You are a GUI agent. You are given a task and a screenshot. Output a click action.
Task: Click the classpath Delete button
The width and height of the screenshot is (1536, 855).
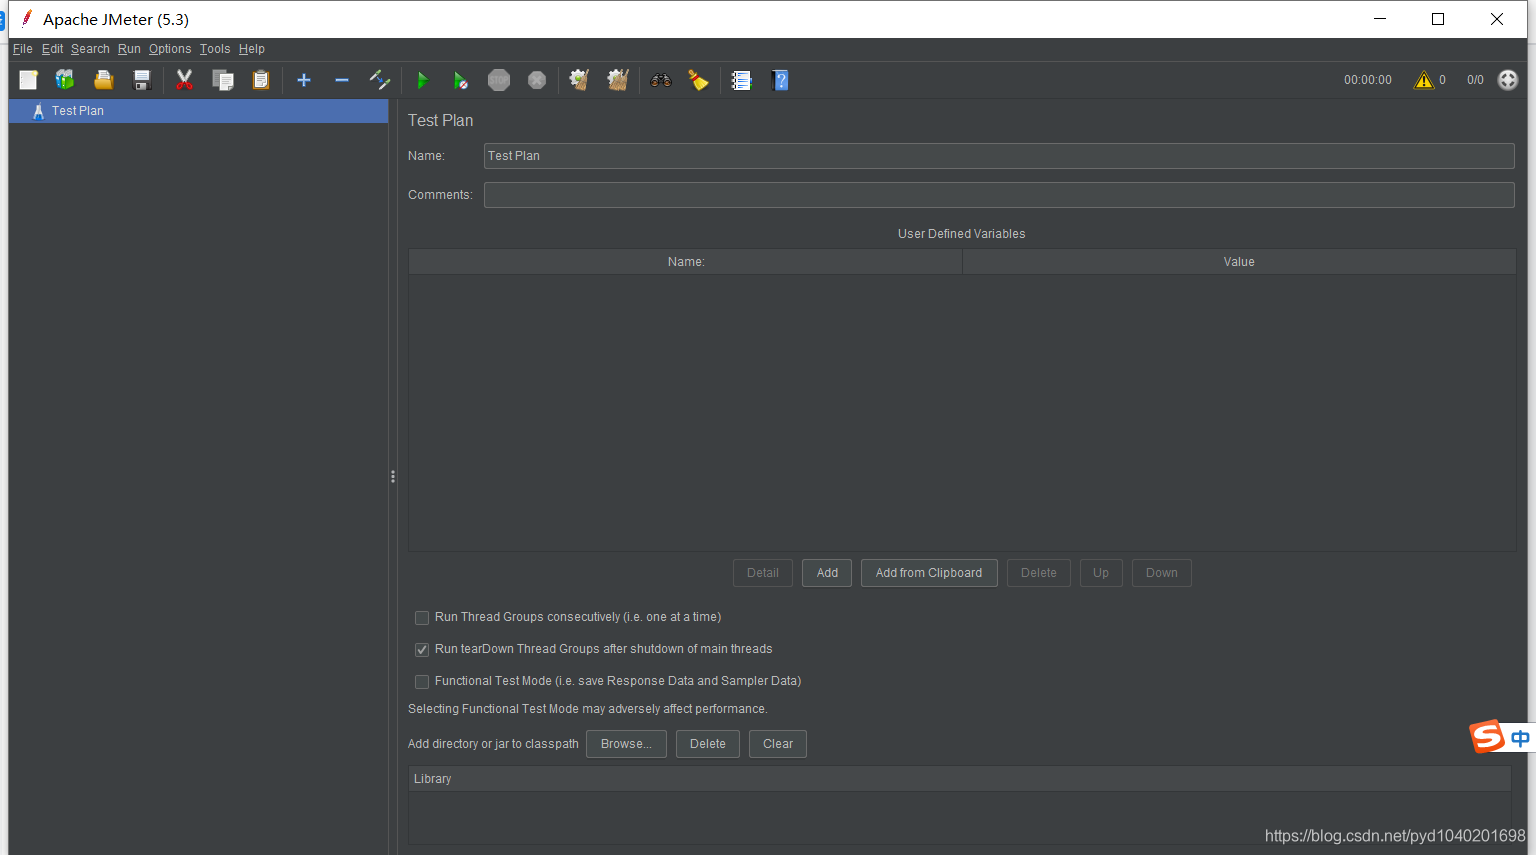tap(708, 744)
